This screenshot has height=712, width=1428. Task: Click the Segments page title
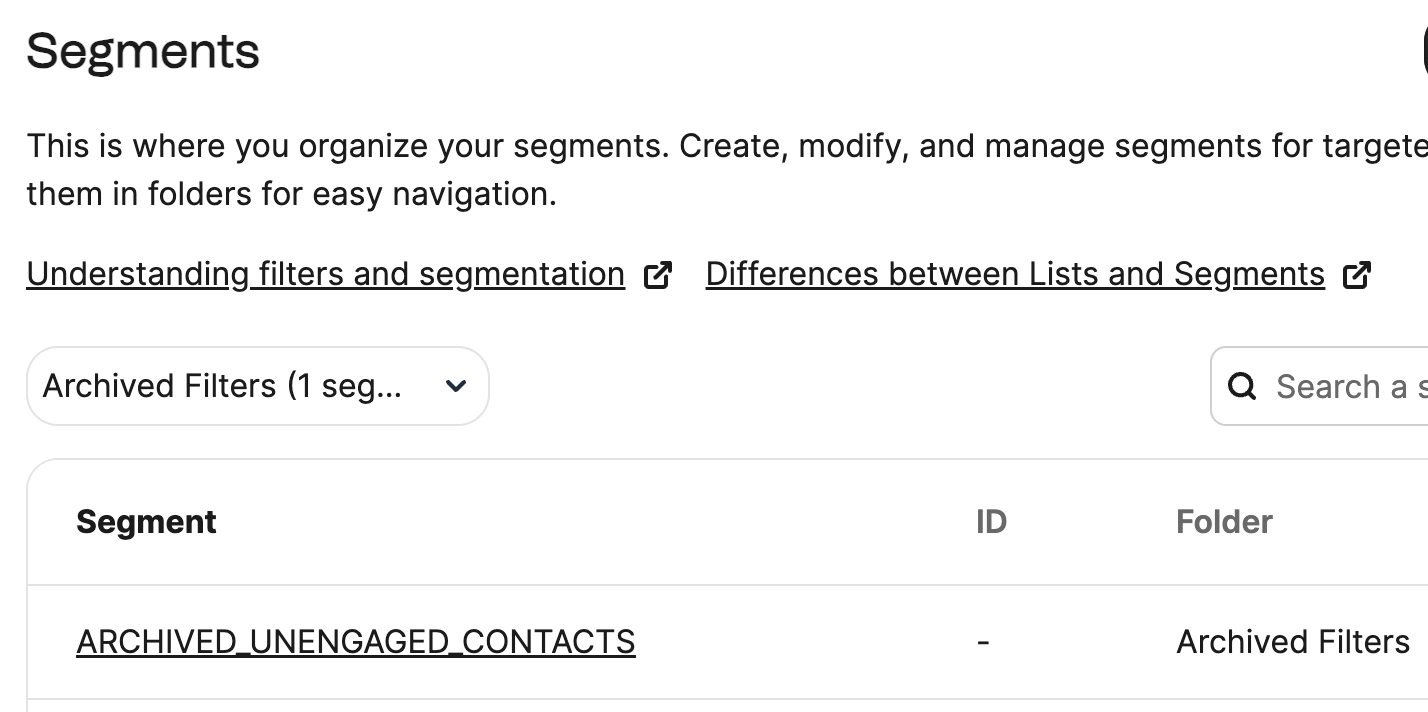pyautogui.click(x=143, y=51)
